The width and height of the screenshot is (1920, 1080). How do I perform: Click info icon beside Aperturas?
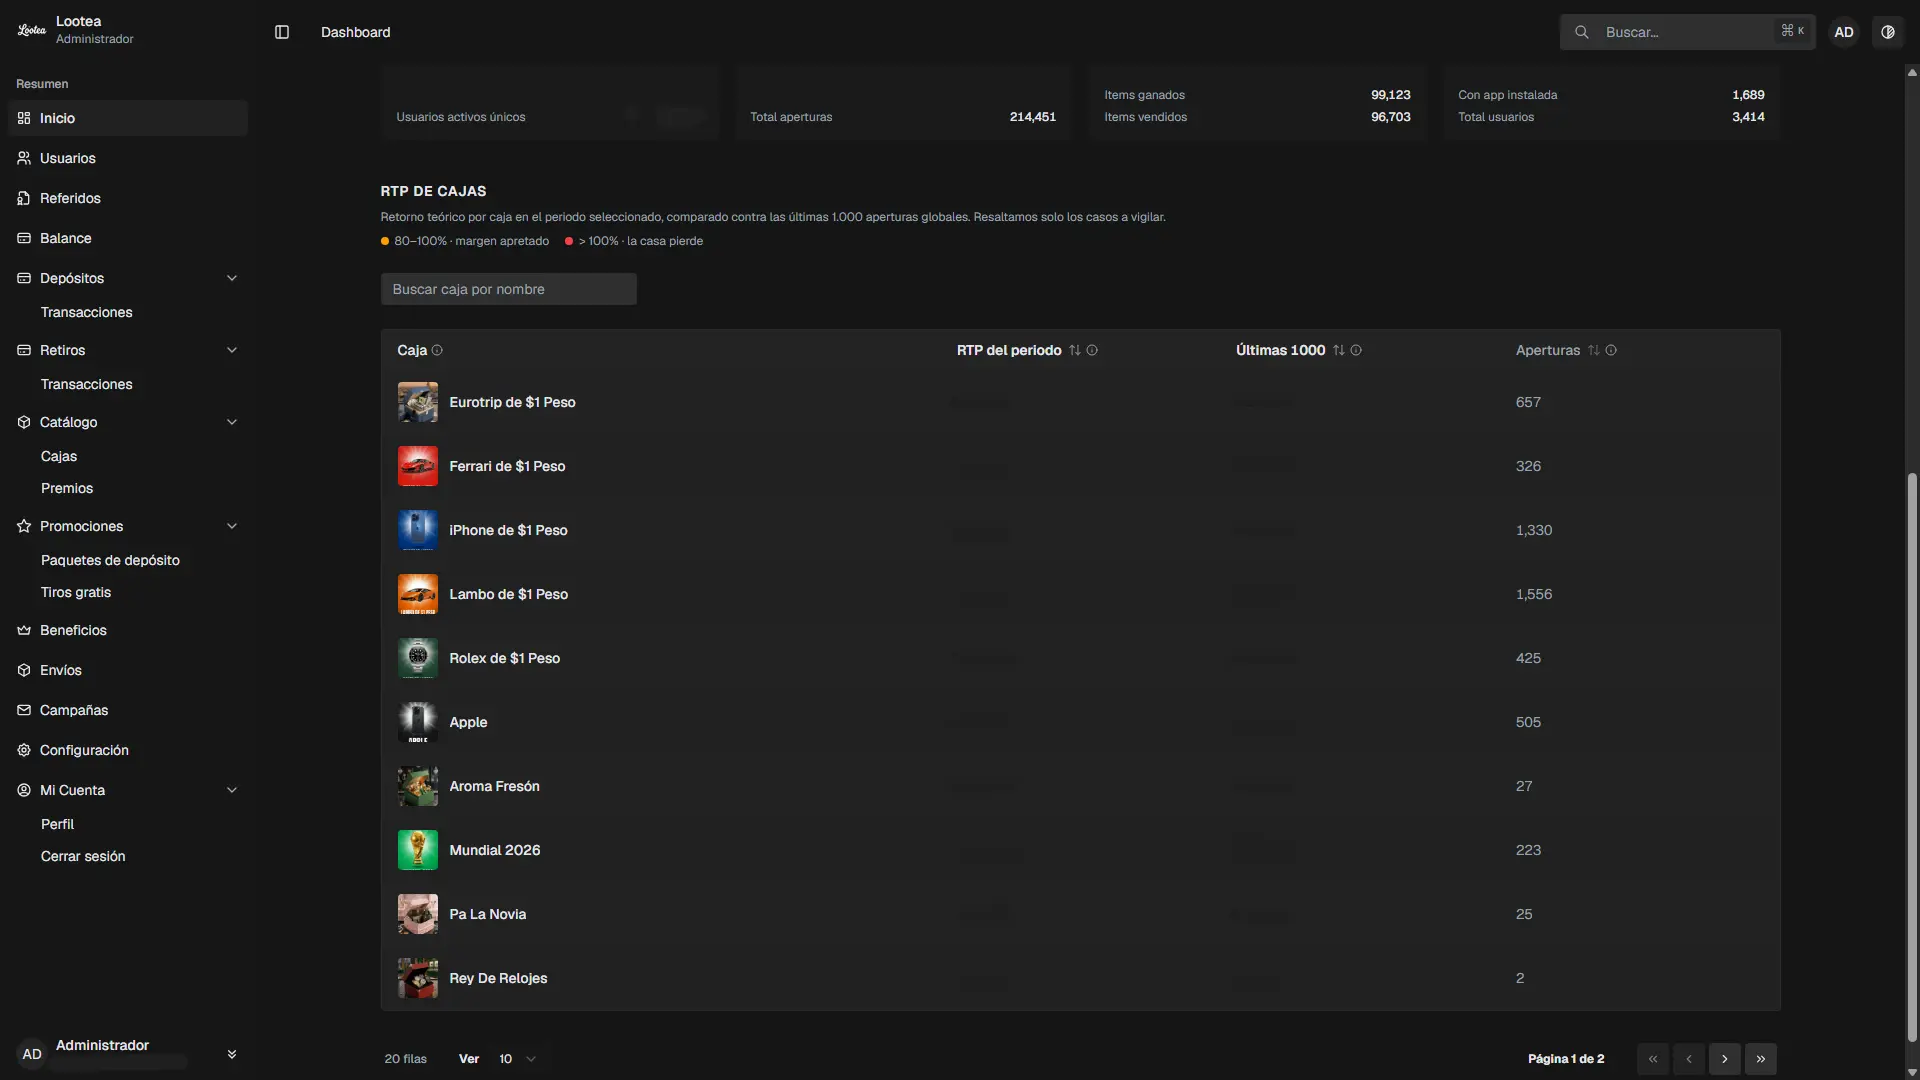point(1611,350)
